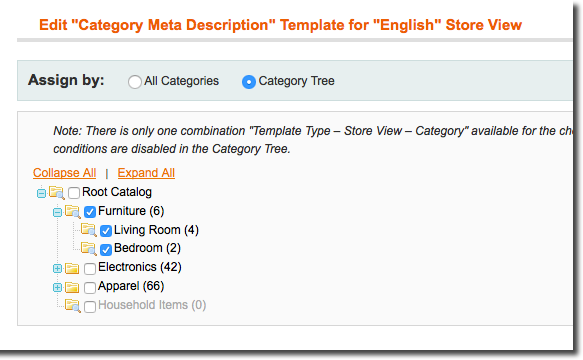Uncheck the Living Room checkbox
The width and height of the screenshot is (583, 360).
click(x=106, y=231)
